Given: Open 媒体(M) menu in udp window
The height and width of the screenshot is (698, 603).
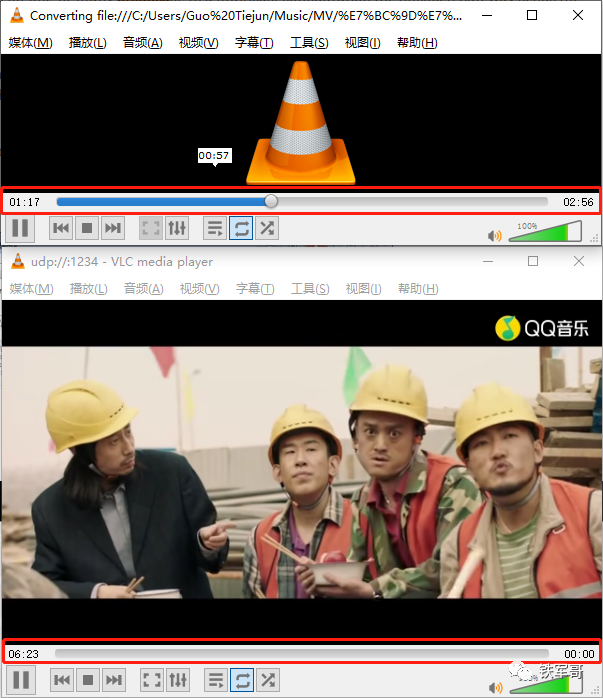Looking at the screenshot, I should pyautogui.click(x=31, y=289).
